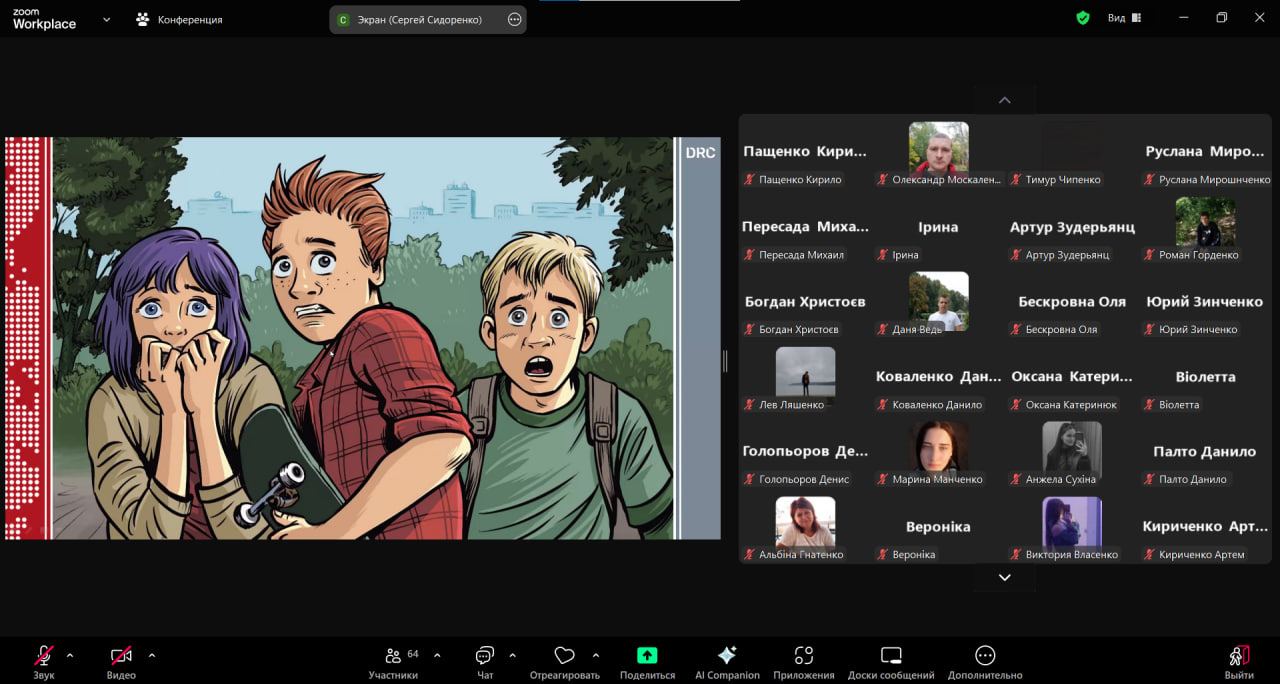Expand the arrow next to Отреагировать
Image resolution: width=1280 pixels, height=684 pixels.
596,656
